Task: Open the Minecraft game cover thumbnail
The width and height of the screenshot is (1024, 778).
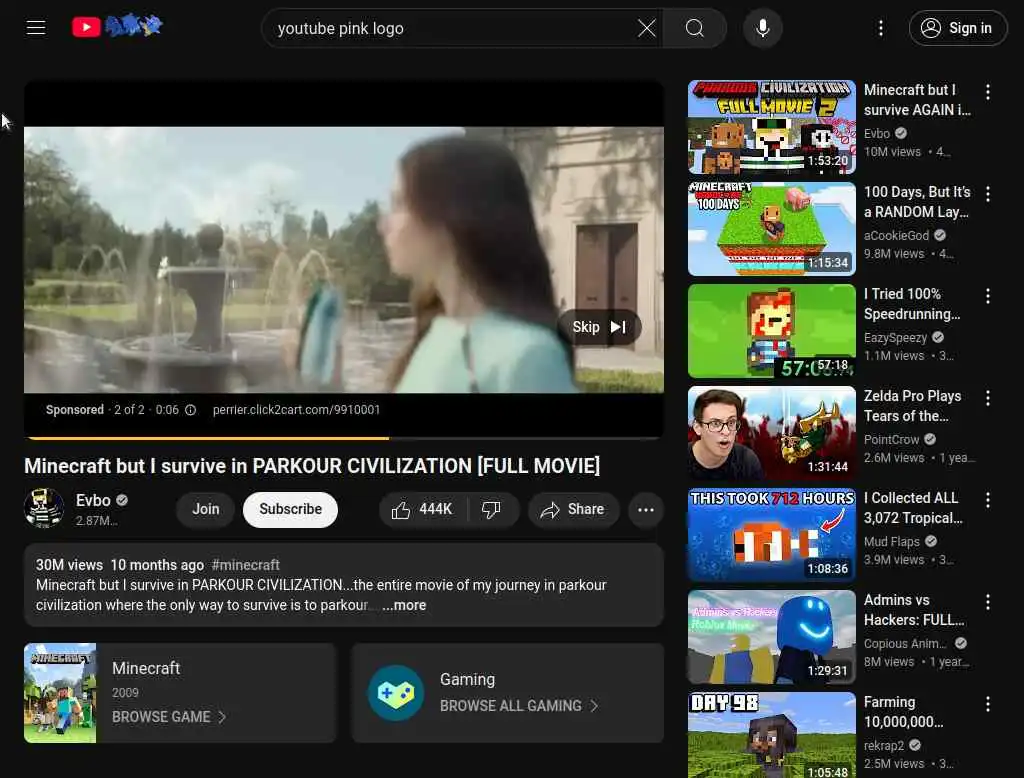Action: [60, 693]
